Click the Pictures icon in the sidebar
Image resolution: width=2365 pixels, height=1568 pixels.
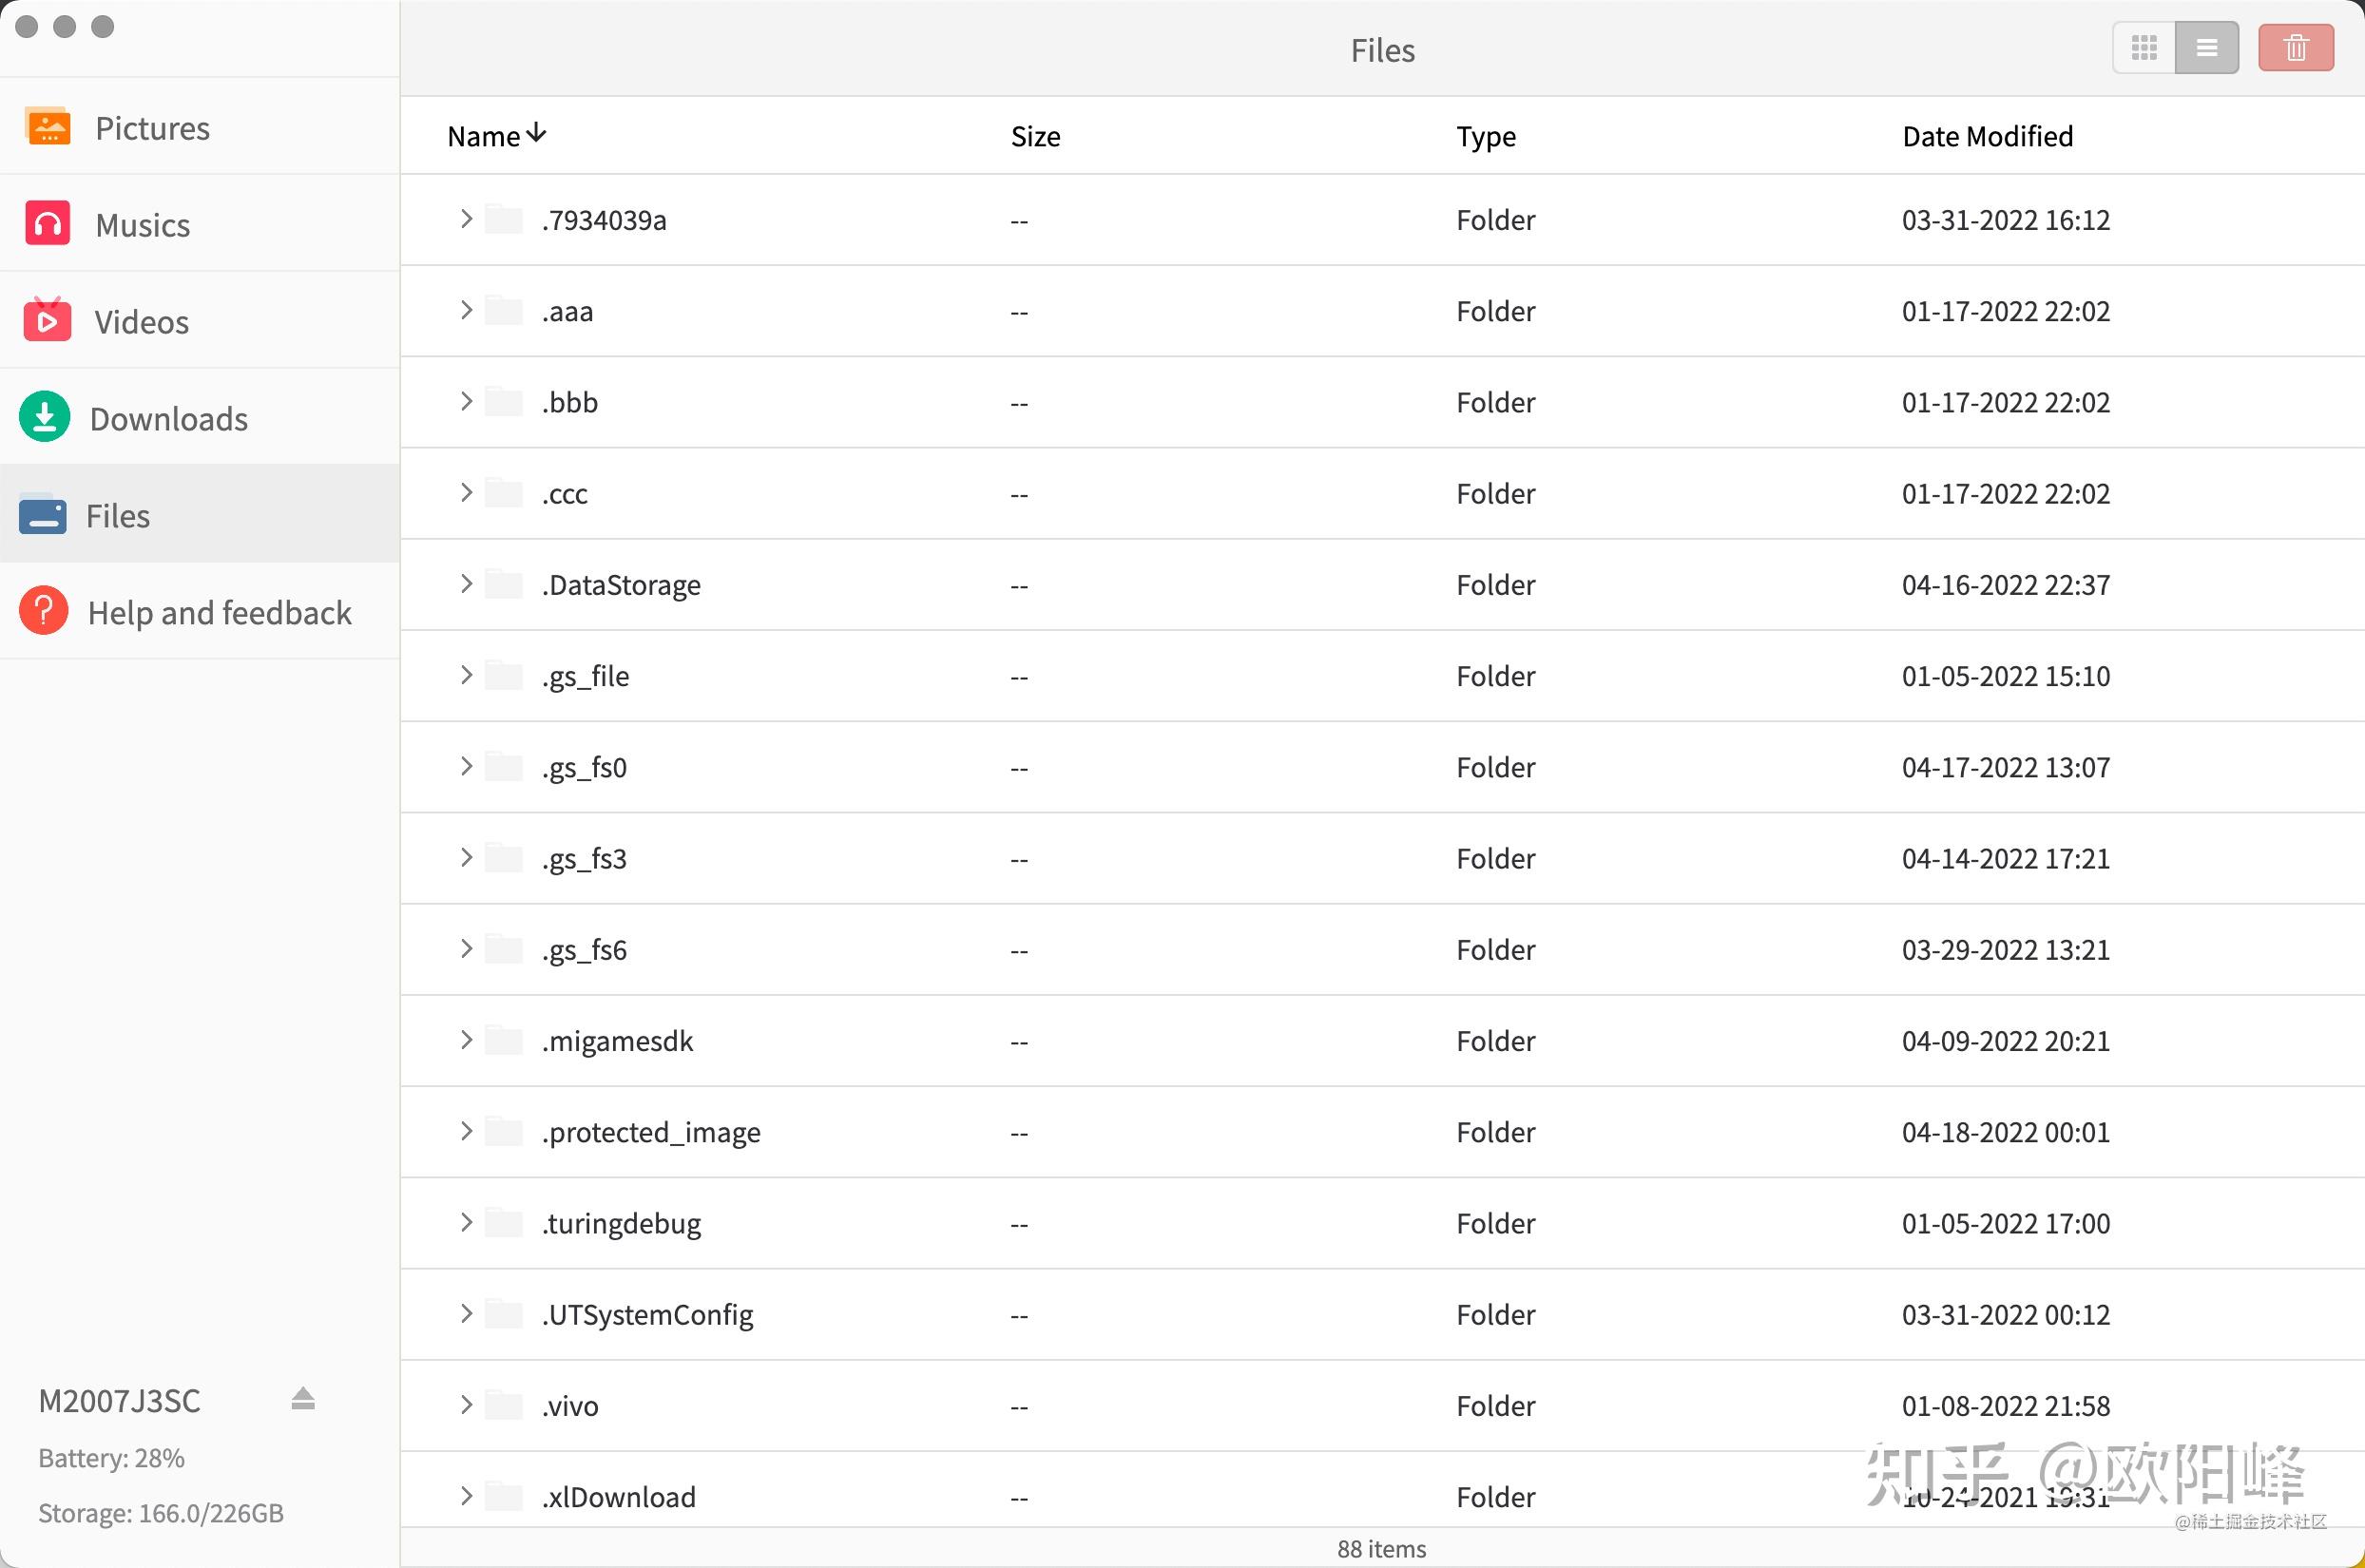click(48, 127)
